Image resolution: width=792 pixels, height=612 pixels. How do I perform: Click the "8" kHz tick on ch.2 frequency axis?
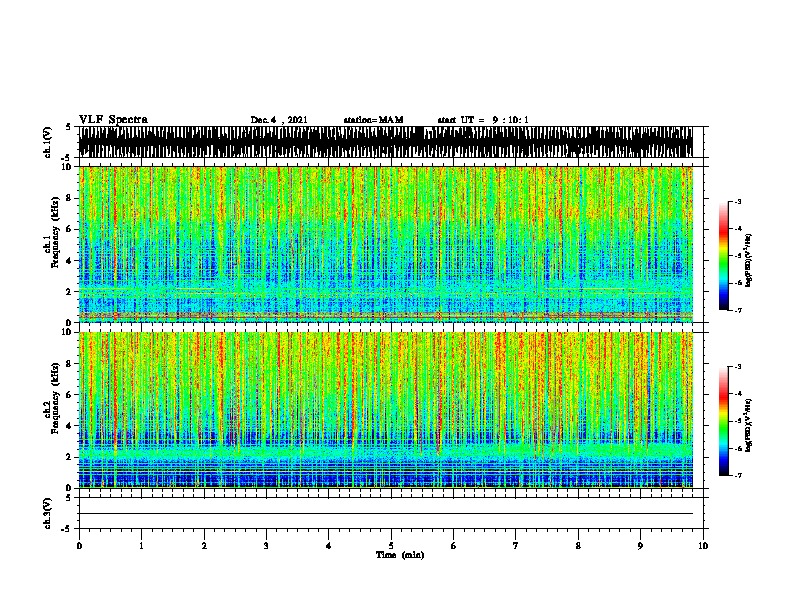point(69,364)
